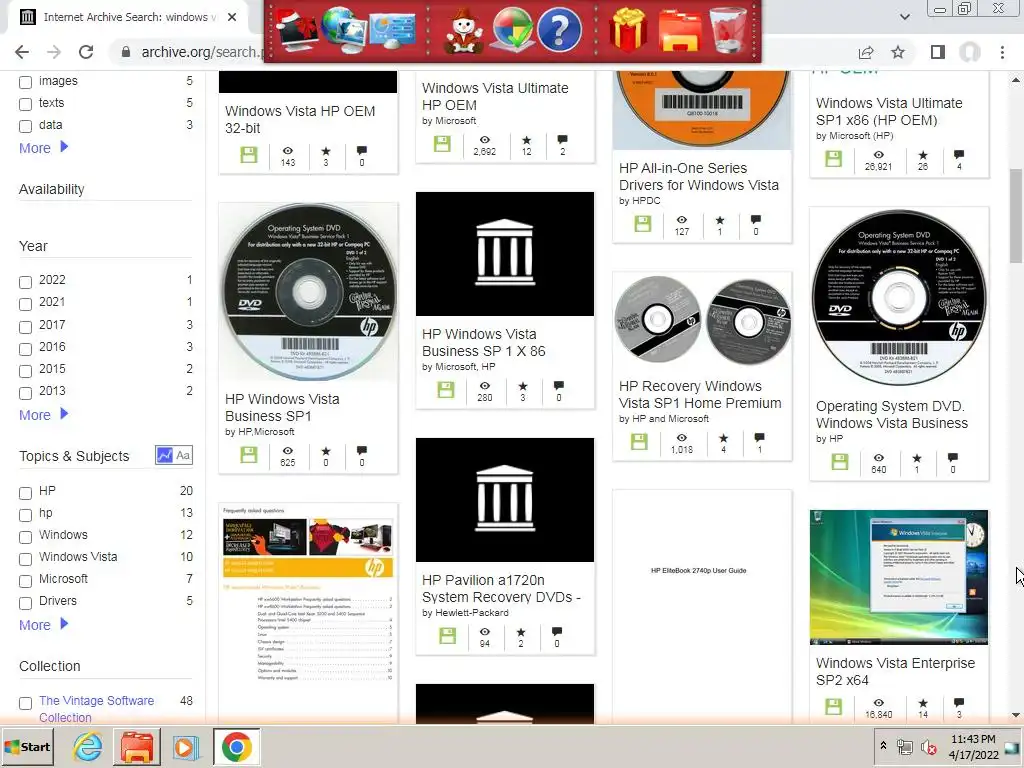The height and width of the screenshot is (768, 1024).
Task: Check The Vintage Software Collection filter
Action: click(25, 703)
